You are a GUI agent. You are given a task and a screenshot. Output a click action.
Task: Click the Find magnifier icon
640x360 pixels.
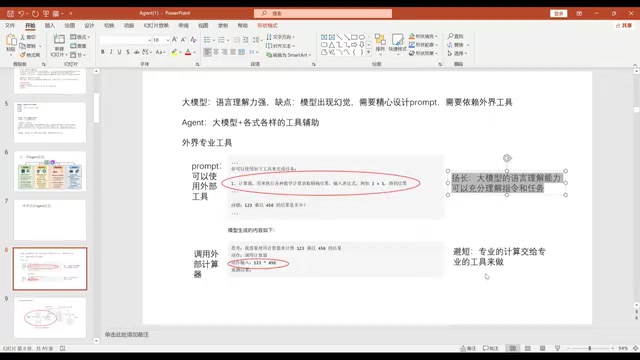coord(451,36)
